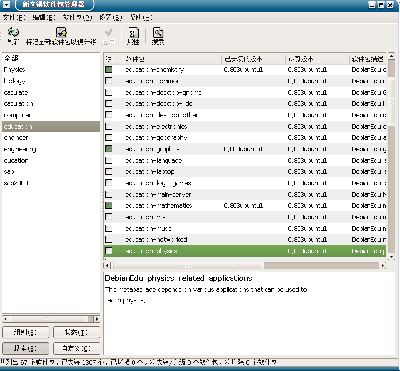
Task: Click the DebianEdu physics description heading
Action: [178, 278]
